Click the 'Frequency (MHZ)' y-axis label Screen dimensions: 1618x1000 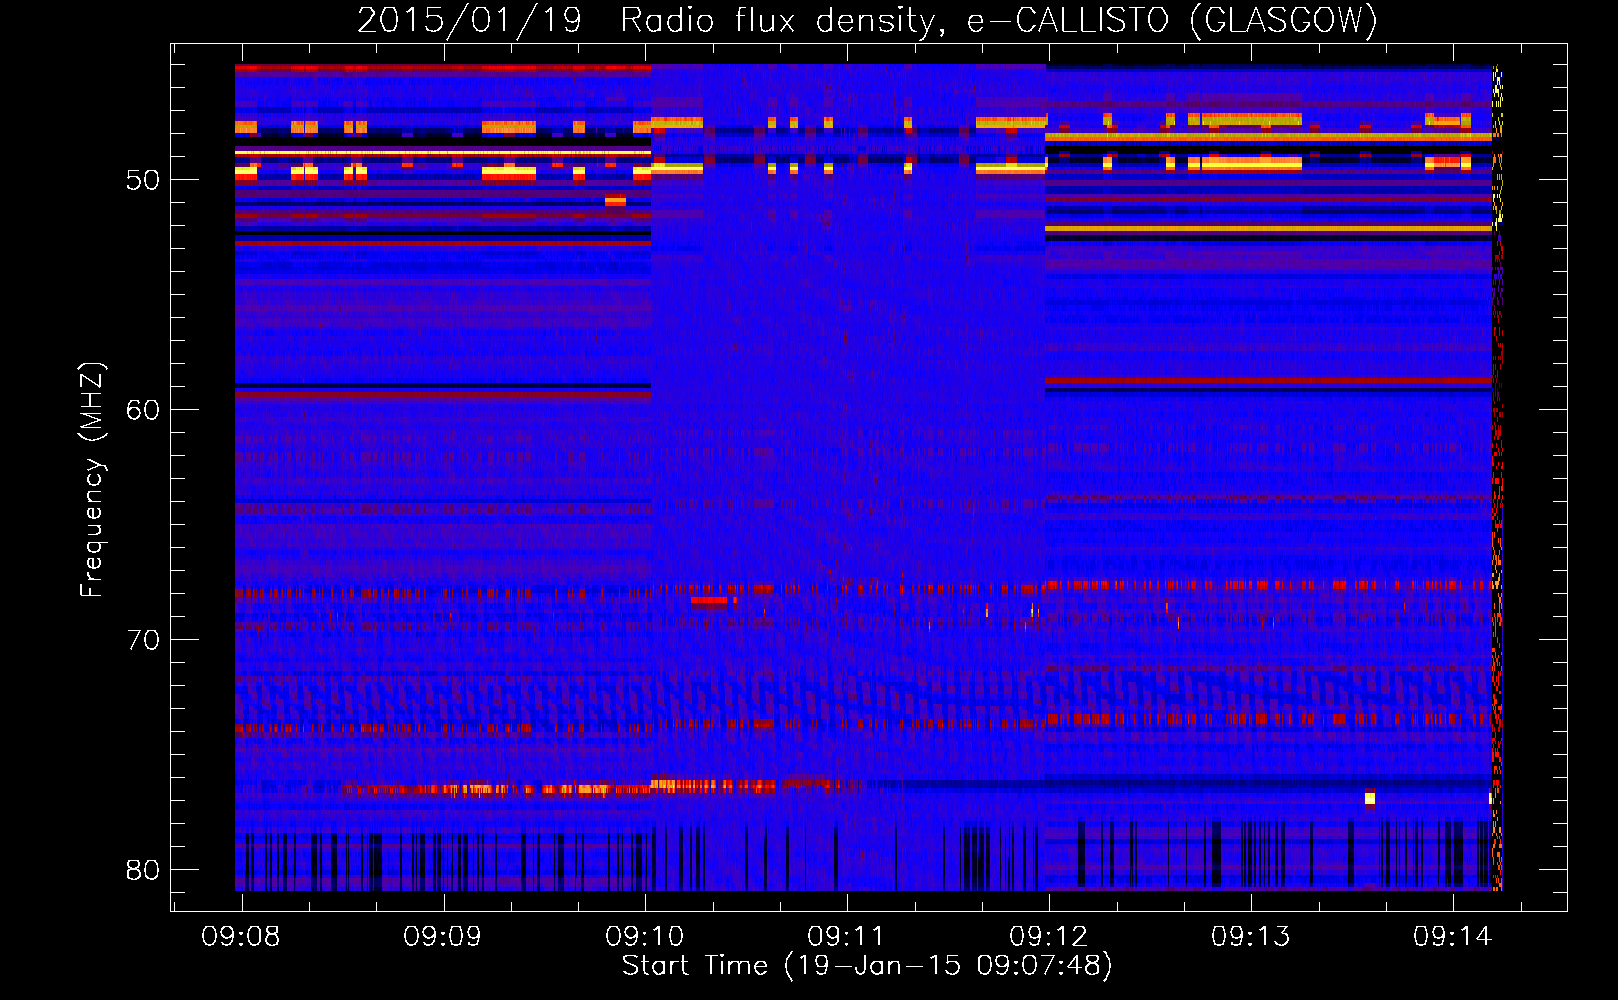92,479
